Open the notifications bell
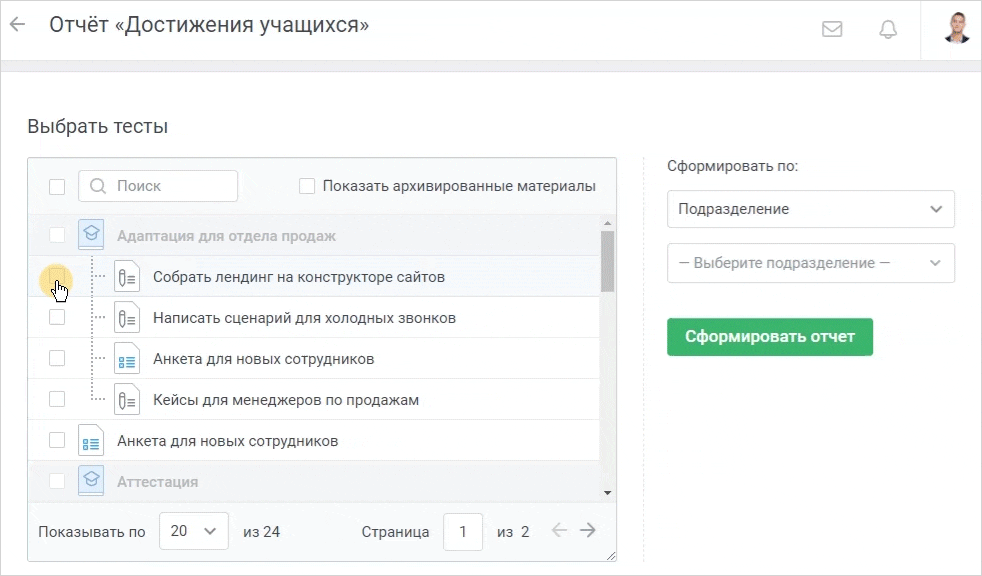982x576 pixels. click(887, 29)
